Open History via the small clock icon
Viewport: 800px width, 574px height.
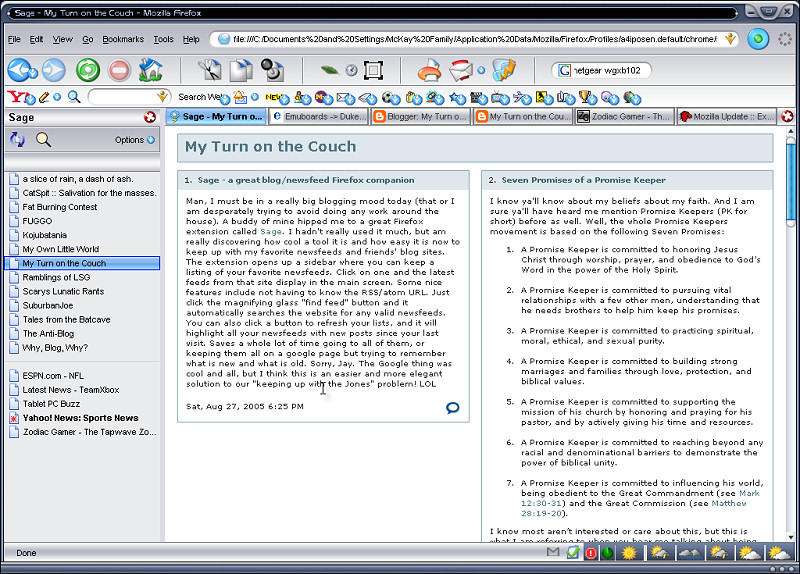coord(352,70)
